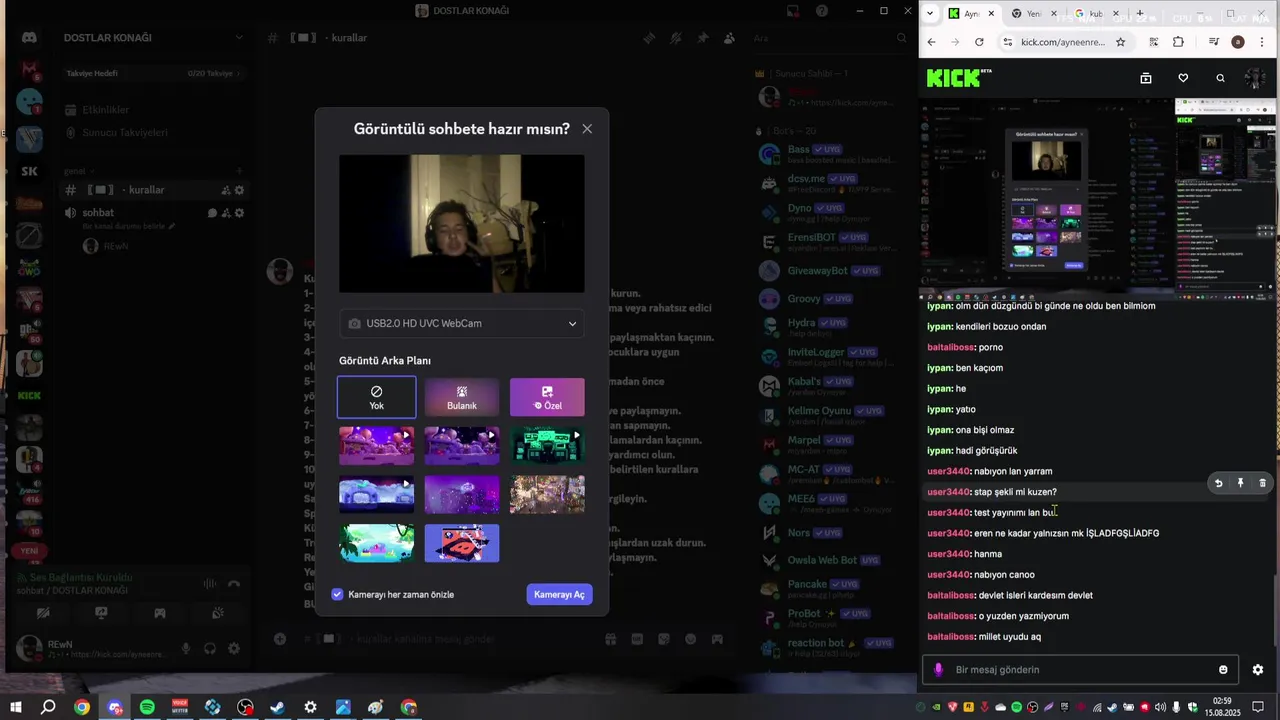Open Discord user settings gear
Viewport: 1280px width, 720px height.
pyautogui.click(x=234, y=648)
